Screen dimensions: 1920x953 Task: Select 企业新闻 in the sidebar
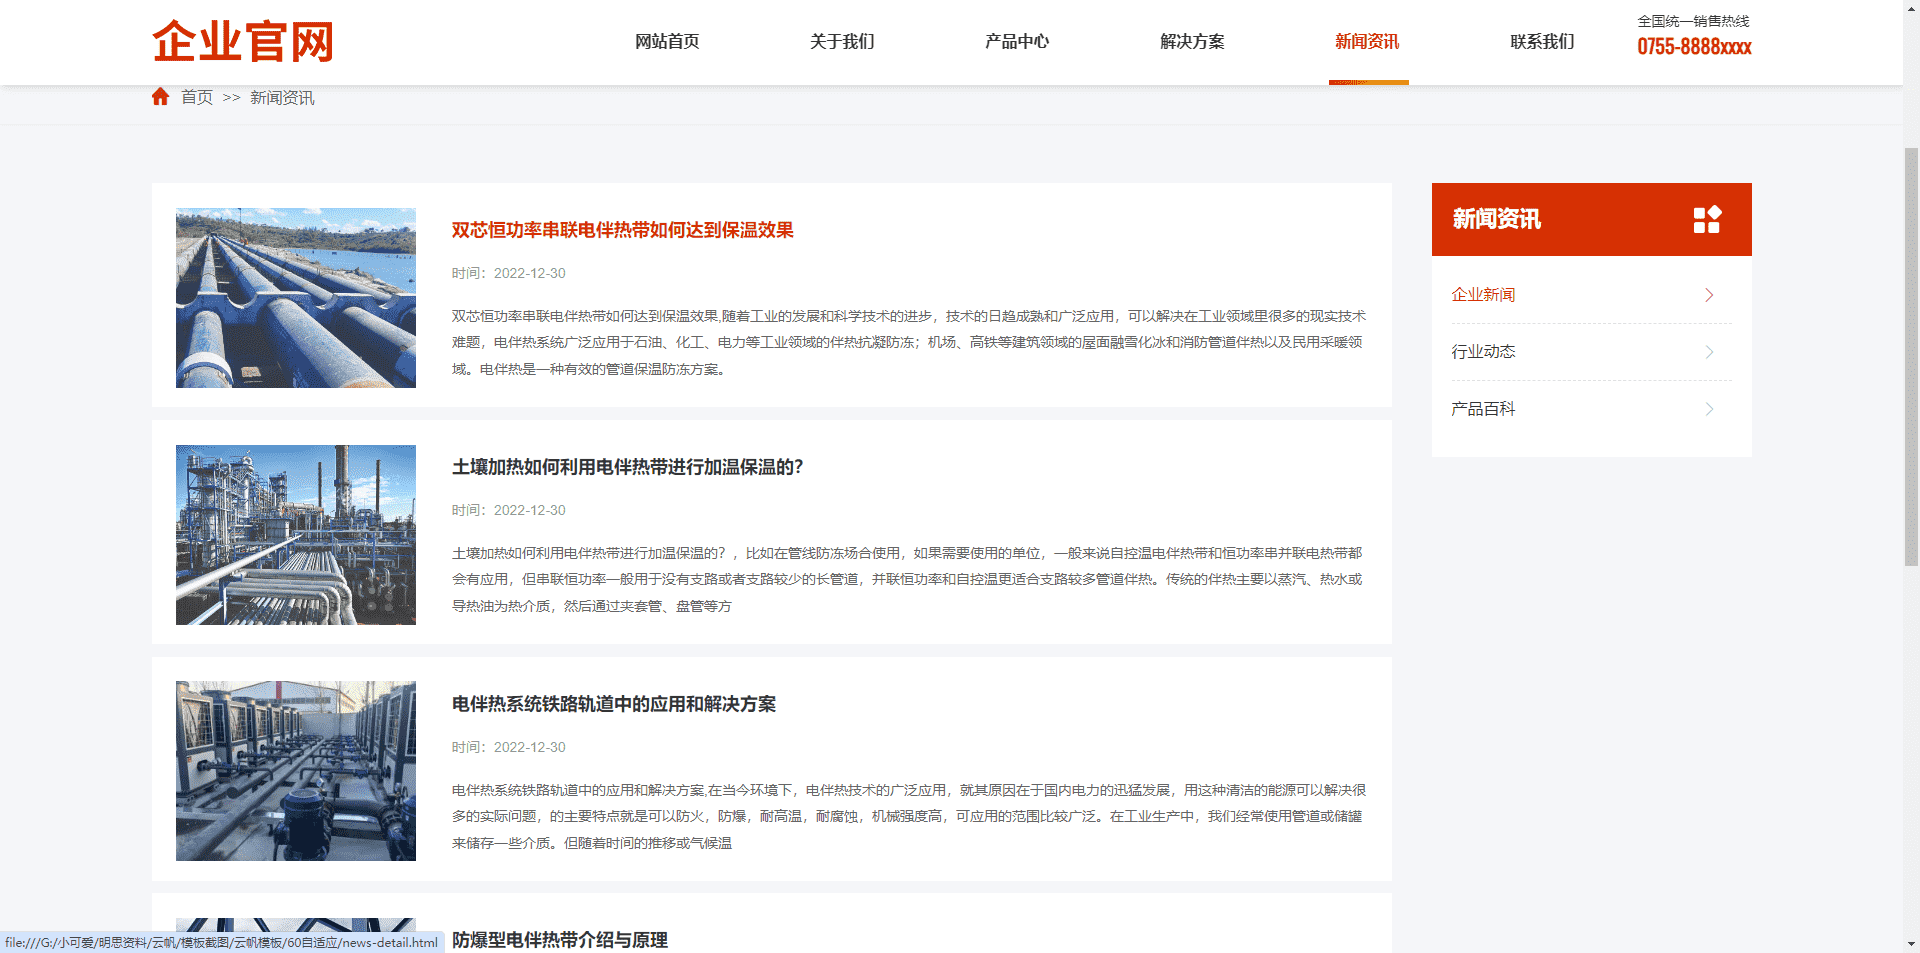coord(1483,295)
